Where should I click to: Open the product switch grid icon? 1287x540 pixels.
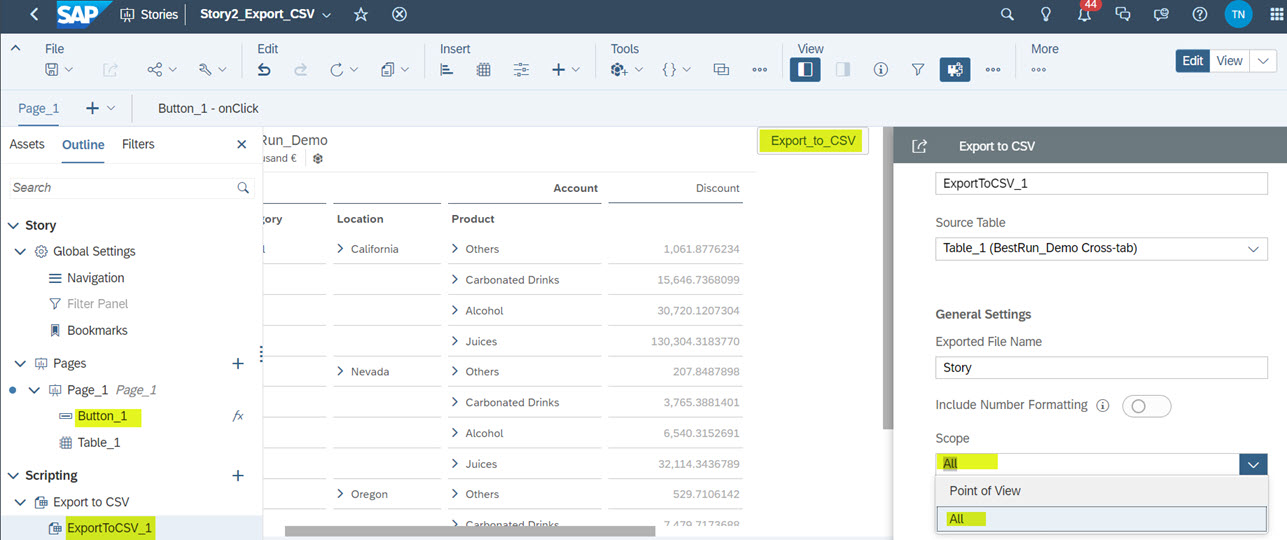point(1276,14)
